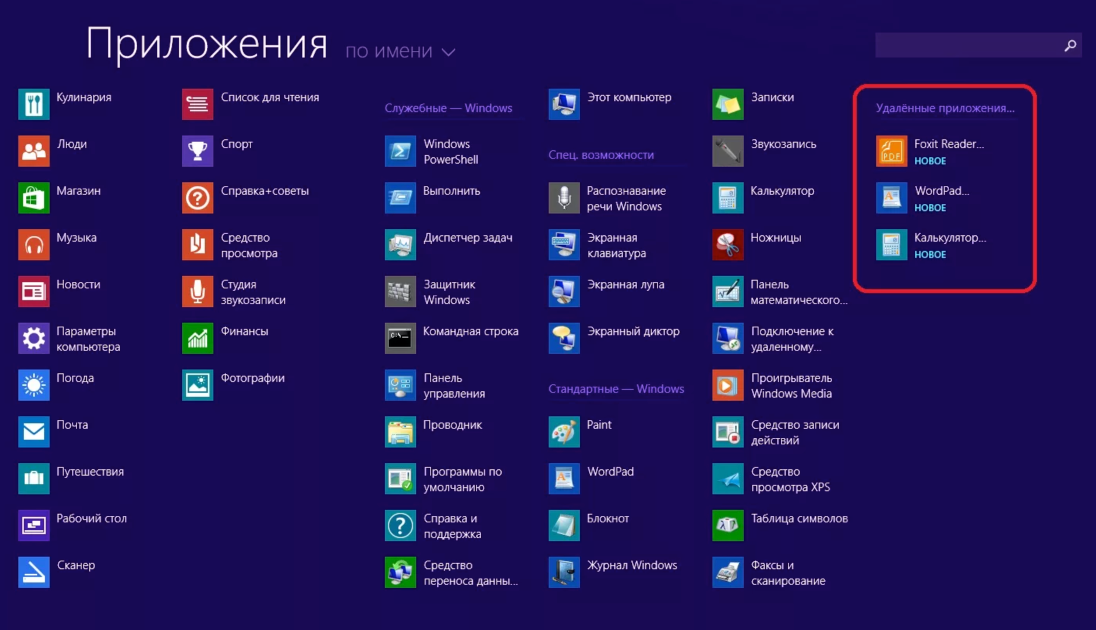Open Программы по умолчанию icon

coord(401,479)
